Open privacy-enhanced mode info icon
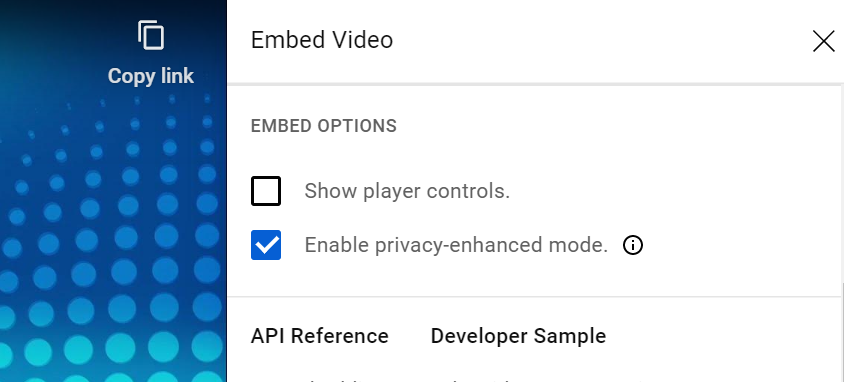 point(632,245)
